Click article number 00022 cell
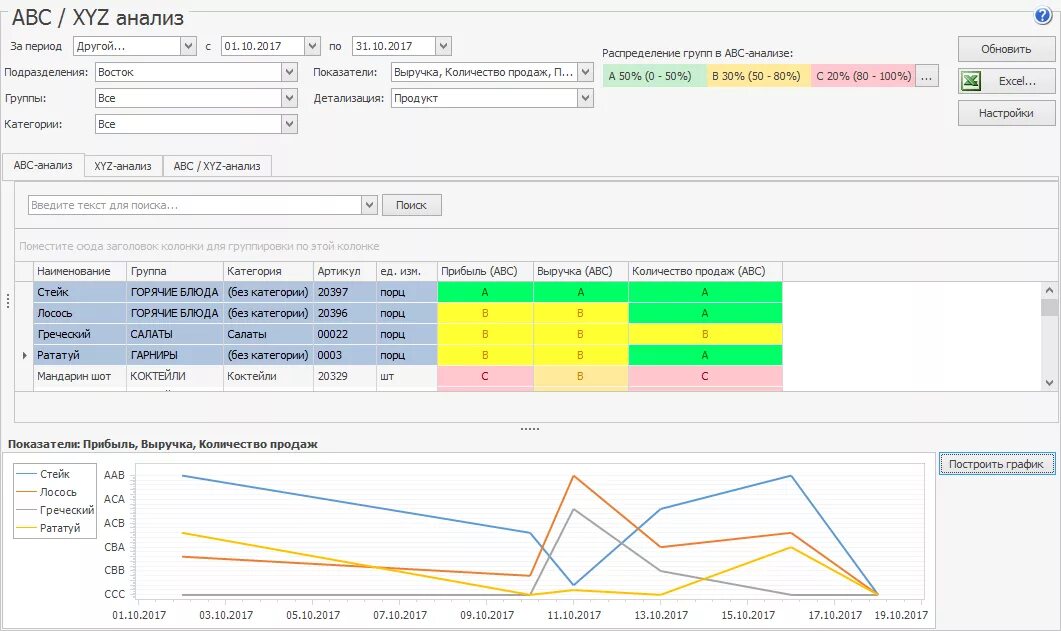The width and height of the screenshot is (1061, 631). point(344,334)
